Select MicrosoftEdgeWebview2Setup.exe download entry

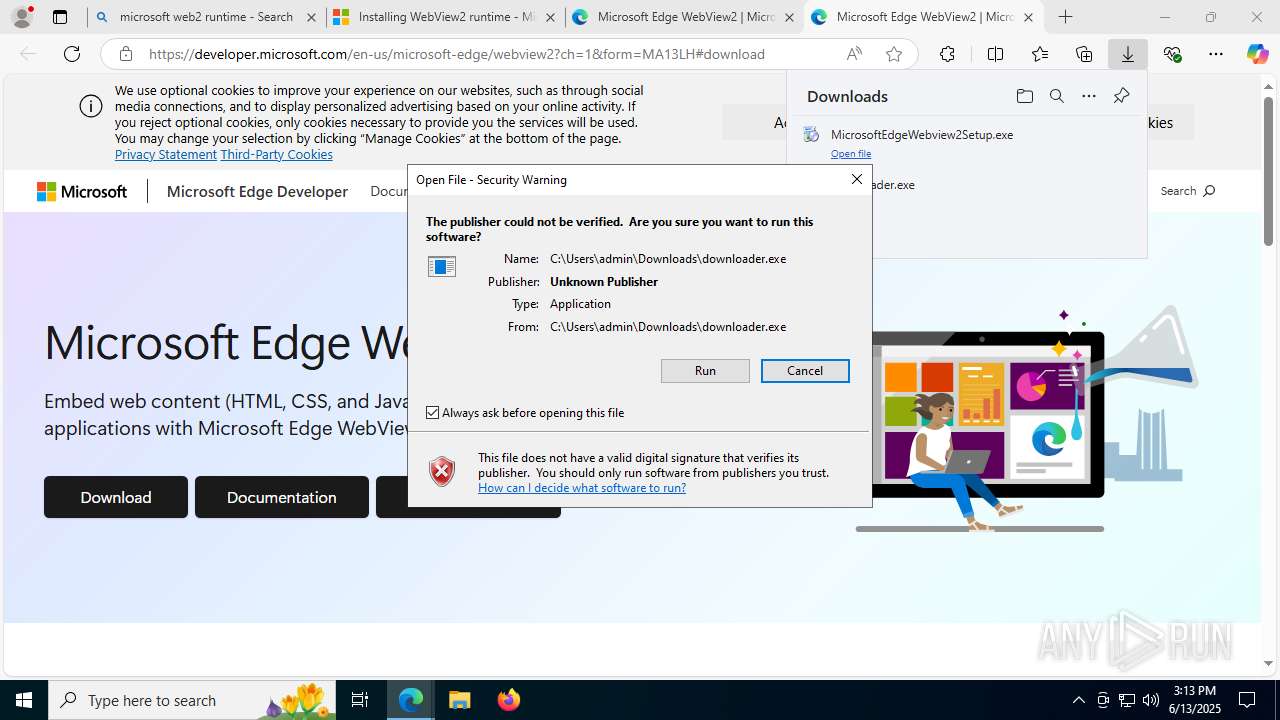point(966,141)
